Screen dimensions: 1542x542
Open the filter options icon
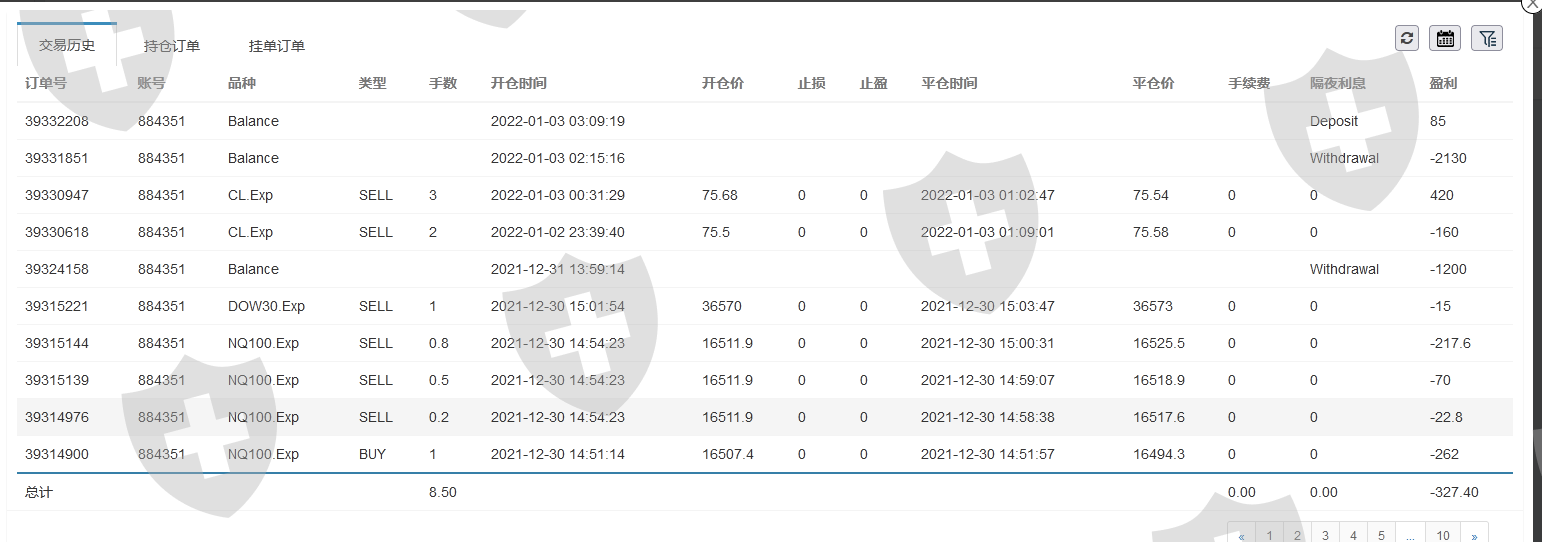(1487, 38)
